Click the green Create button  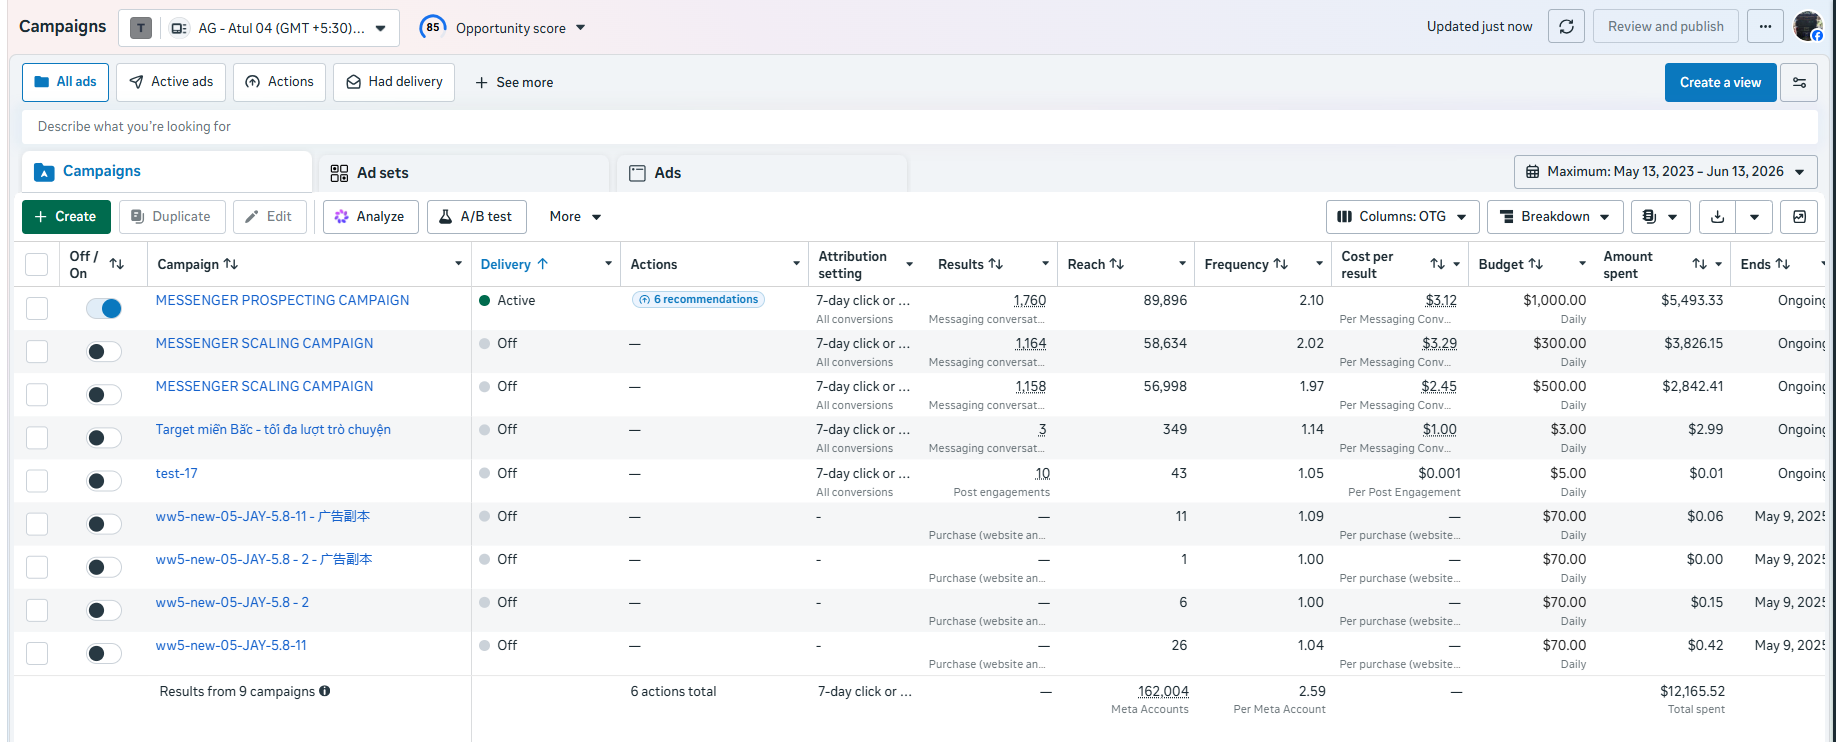[66, 217]
